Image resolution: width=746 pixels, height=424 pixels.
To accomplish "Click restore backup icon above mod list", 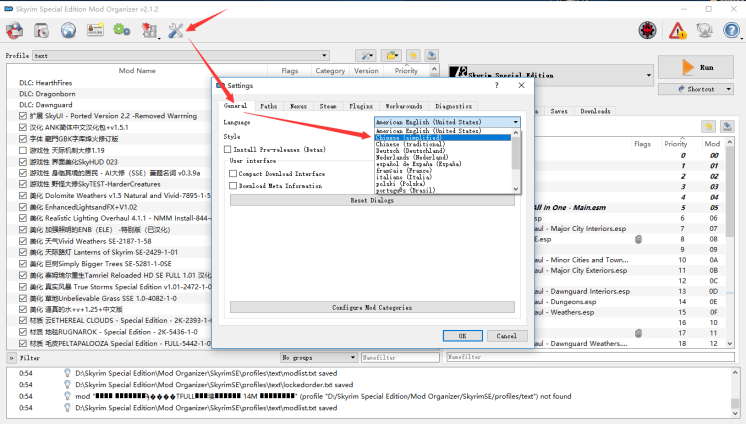I will pos(413,56).
